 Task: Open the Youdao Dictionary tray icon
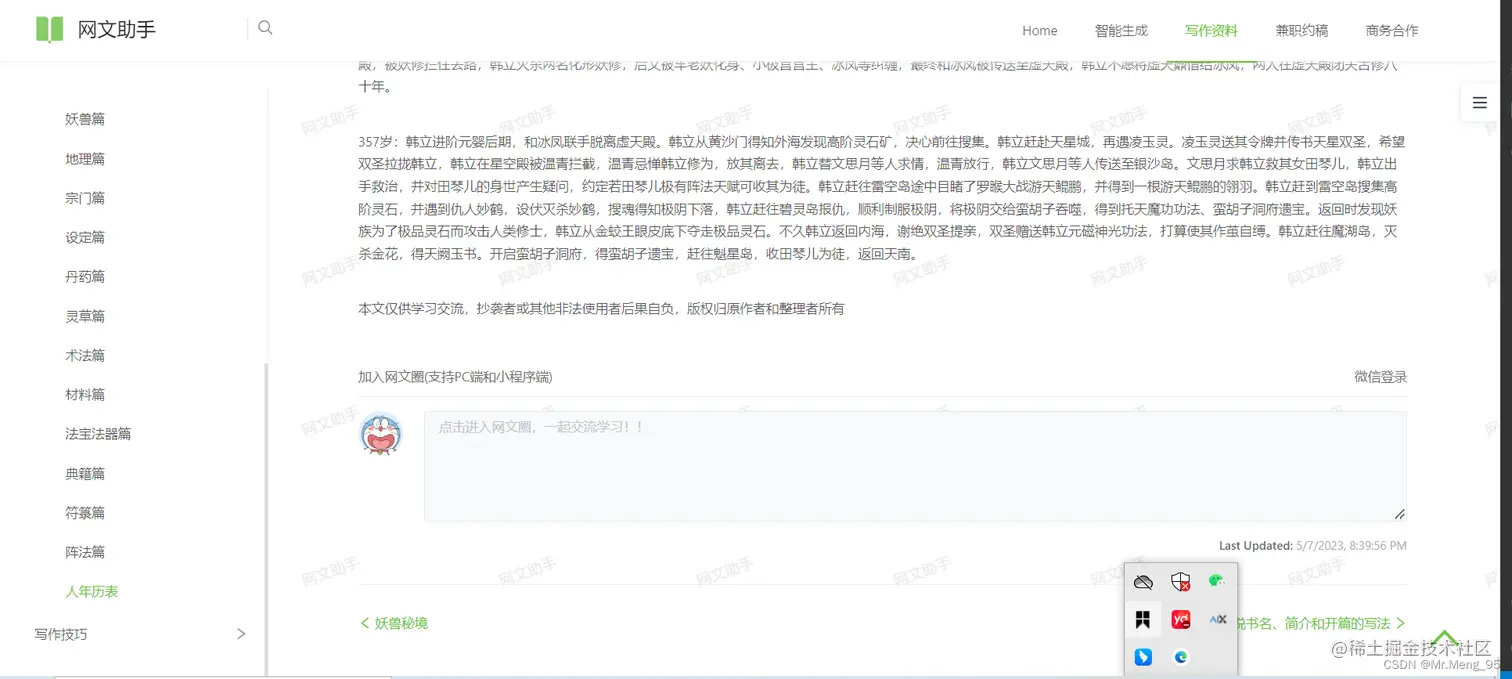[1181, 619]
